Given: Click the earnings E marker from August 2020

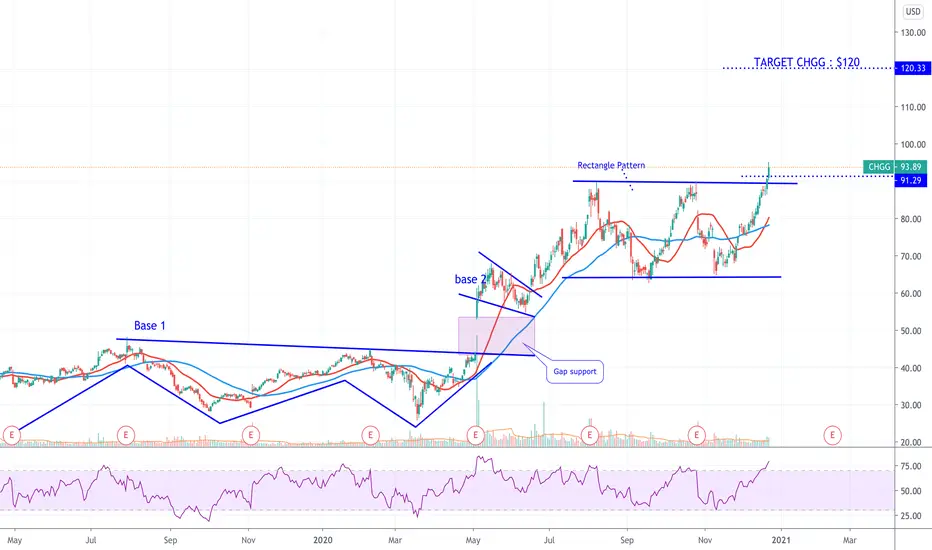Looking at the screenshot, I should click(590, 435).
